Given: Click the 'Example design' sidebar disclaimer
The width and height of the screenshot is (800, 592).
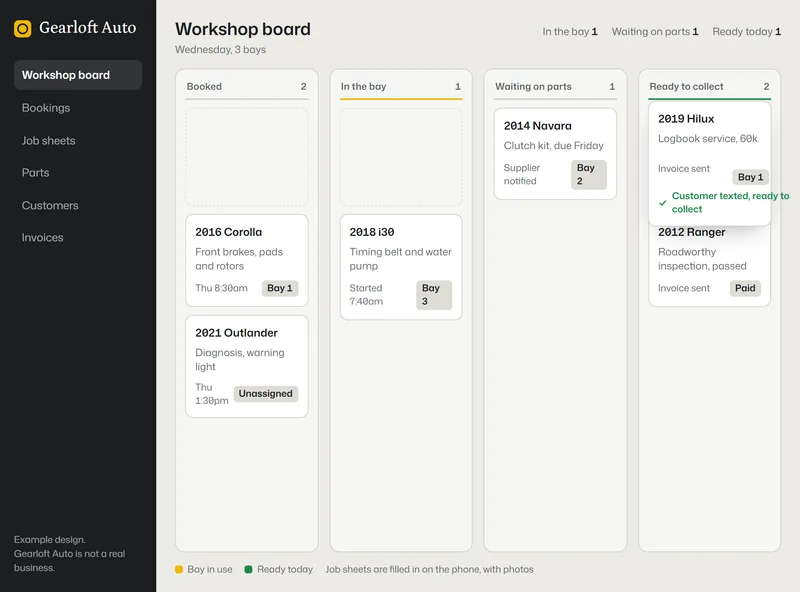Looking at the screenshot, I should point(69,554).
